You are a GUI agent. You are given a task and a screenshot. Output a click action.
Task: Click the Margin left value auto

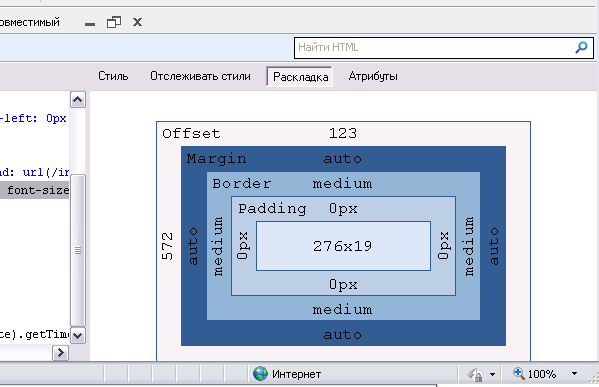coord(193,246)
